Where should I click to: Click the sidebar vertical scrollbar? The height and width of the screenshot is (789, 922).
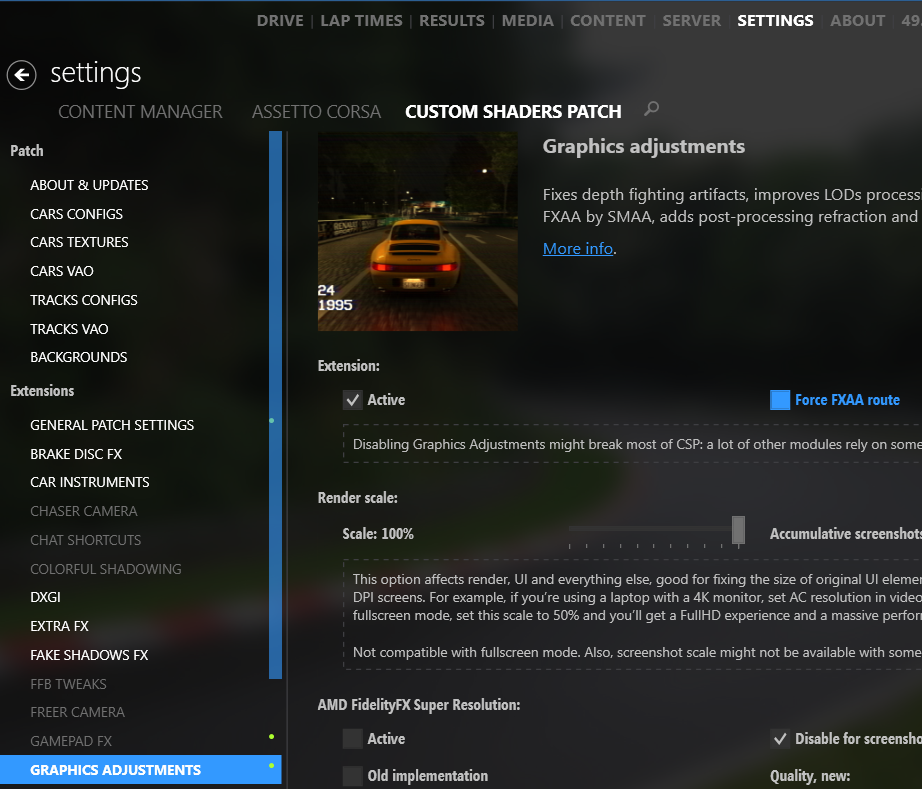tap(275, 405)
